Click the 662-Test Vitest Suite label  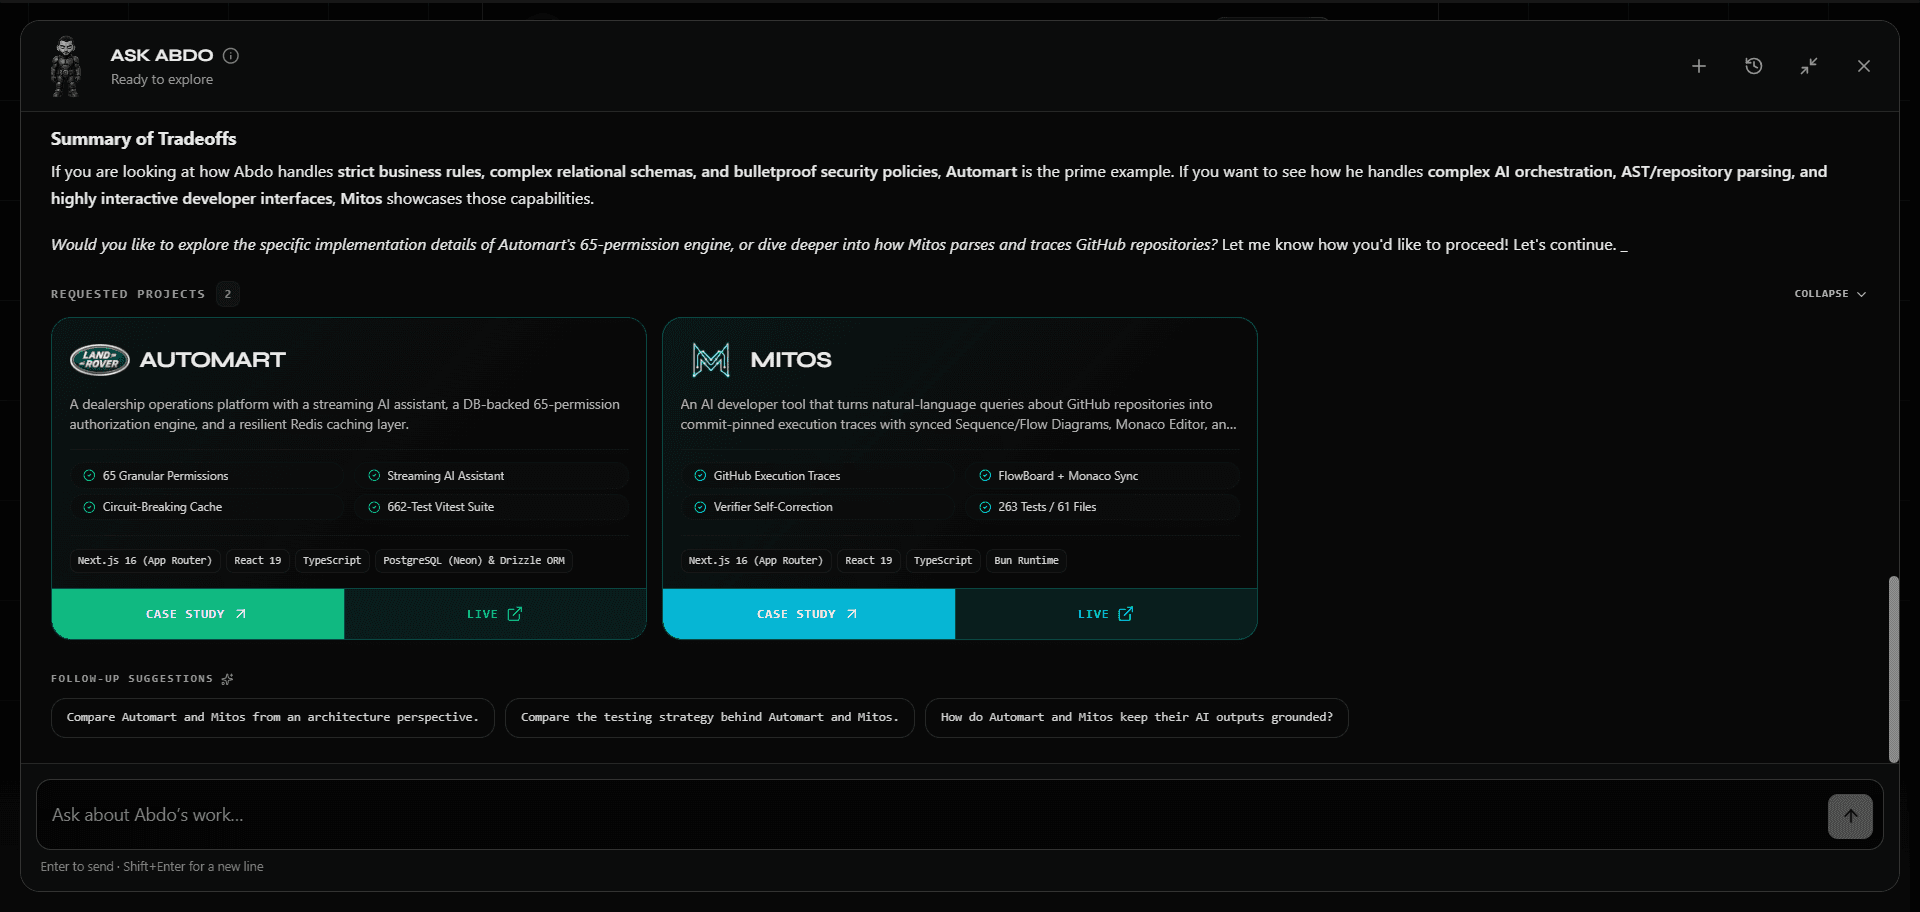pyautogui.click(x=441, y=507)
